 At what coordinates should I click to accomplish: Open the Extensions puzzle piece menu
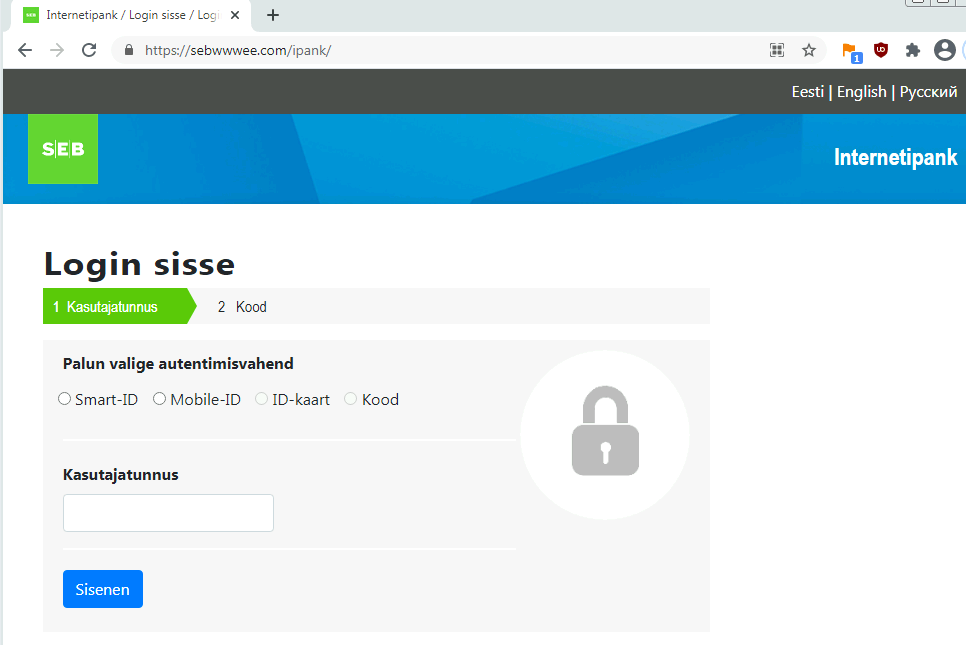click(912, 50)
